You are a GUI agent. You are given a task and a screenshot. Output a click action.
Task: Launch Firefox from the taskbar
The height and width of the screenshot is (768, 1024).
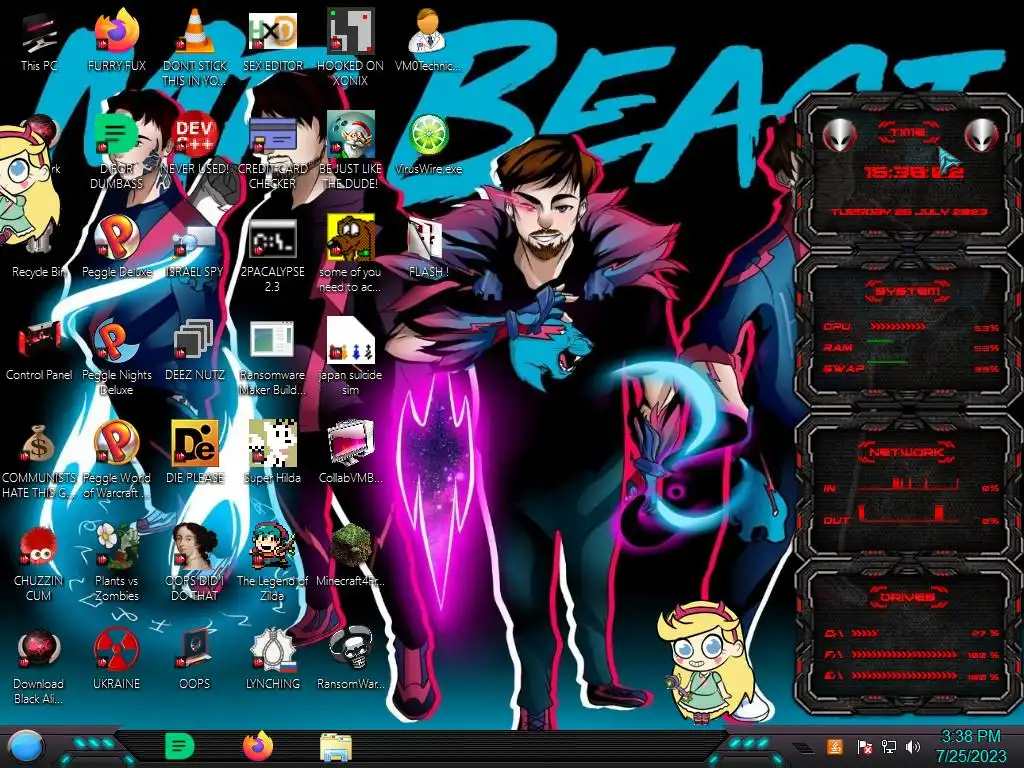258,746
